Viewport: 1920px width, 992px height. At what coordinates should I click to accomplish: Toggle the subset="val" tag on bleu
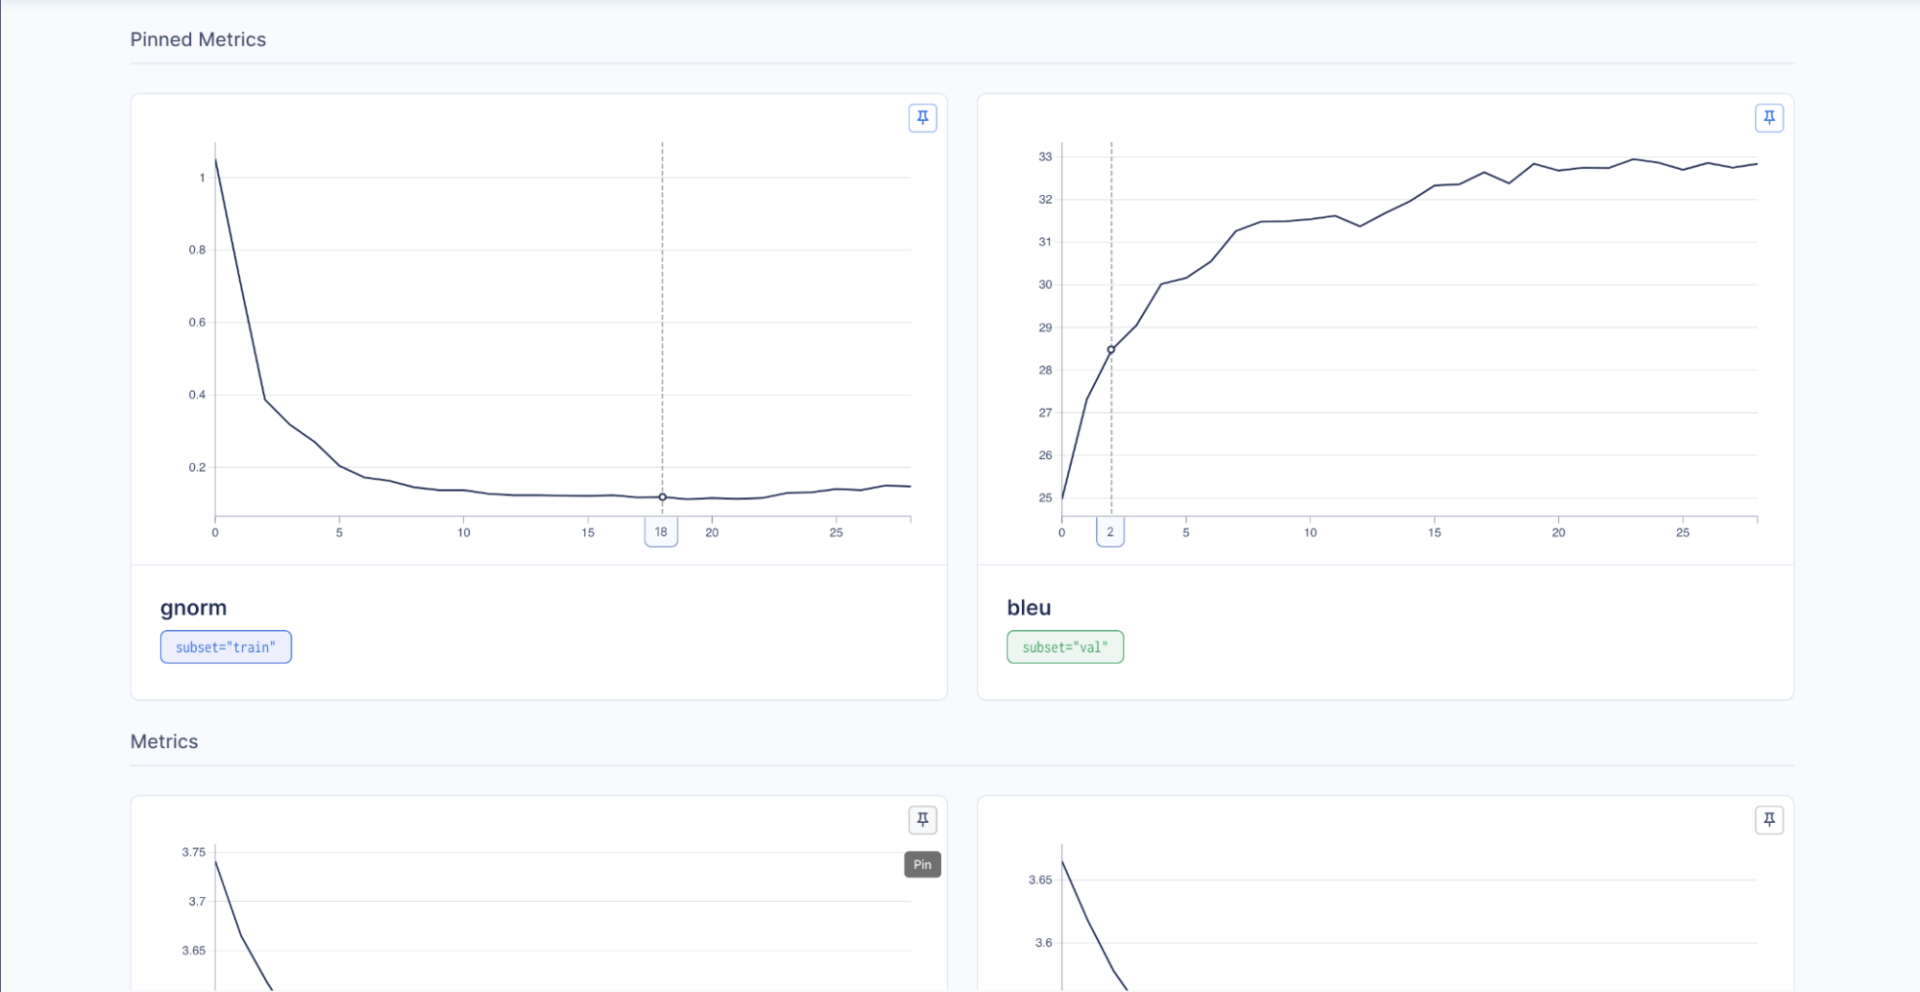click(1065, 646)
